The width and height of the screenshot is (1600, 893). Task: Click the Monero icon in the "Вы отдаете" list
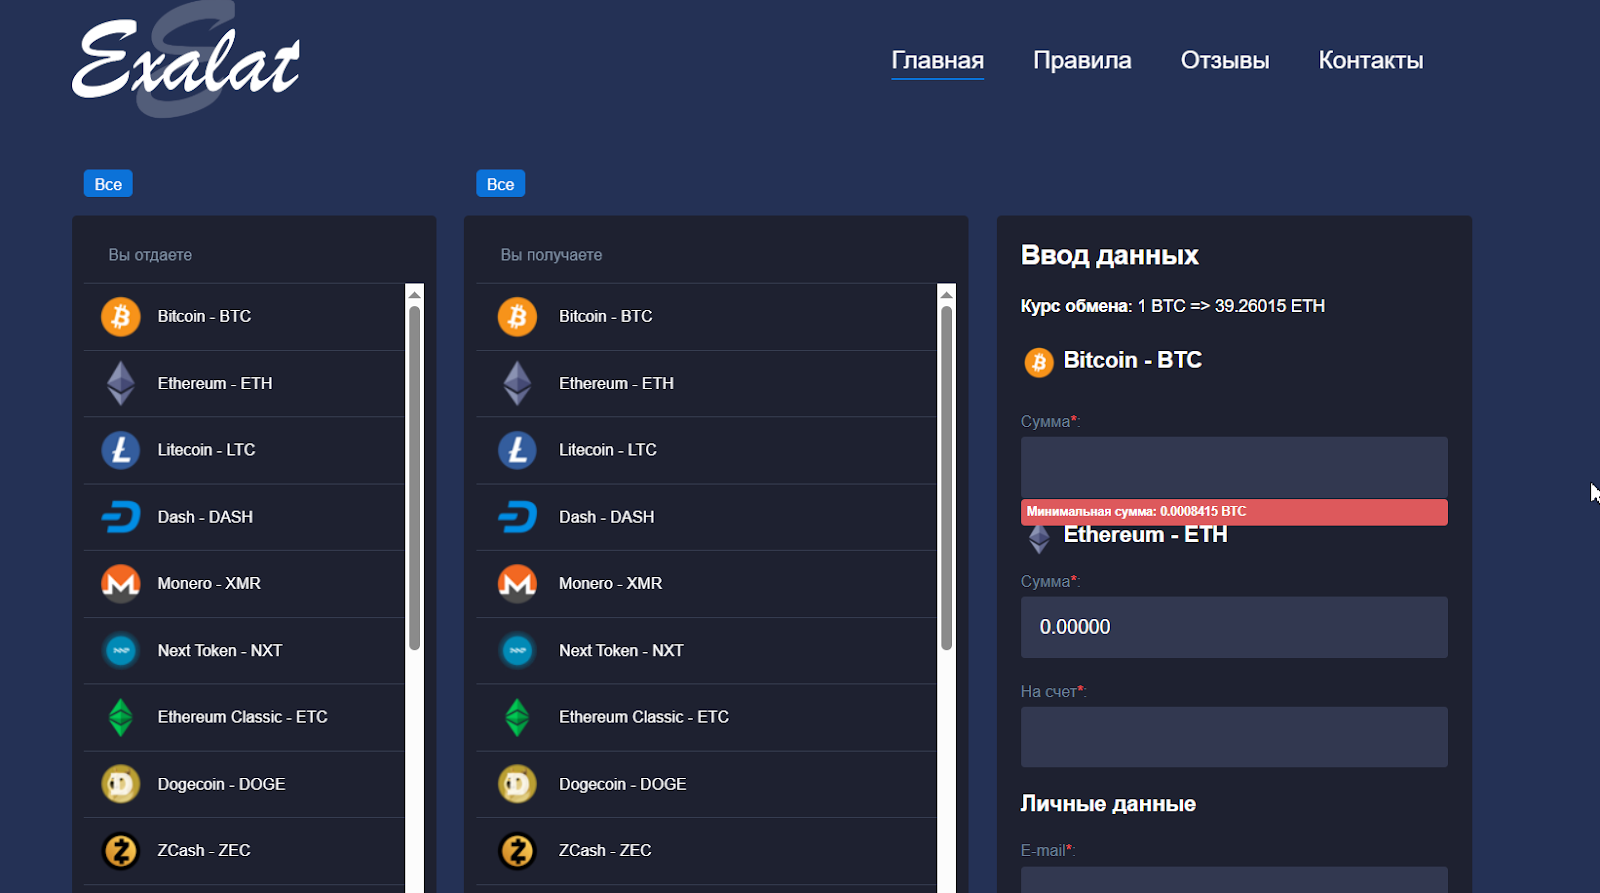(121, 583)
